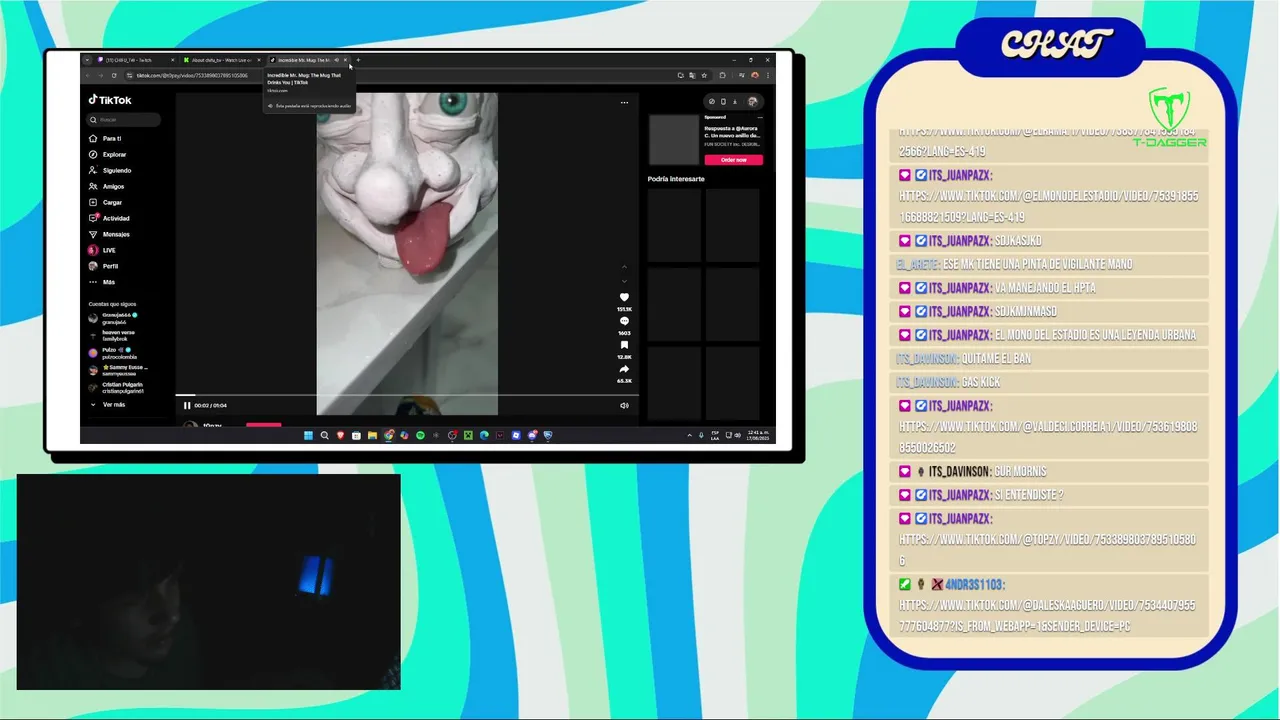Expand Ver más followed accounts

pos(108,405)
